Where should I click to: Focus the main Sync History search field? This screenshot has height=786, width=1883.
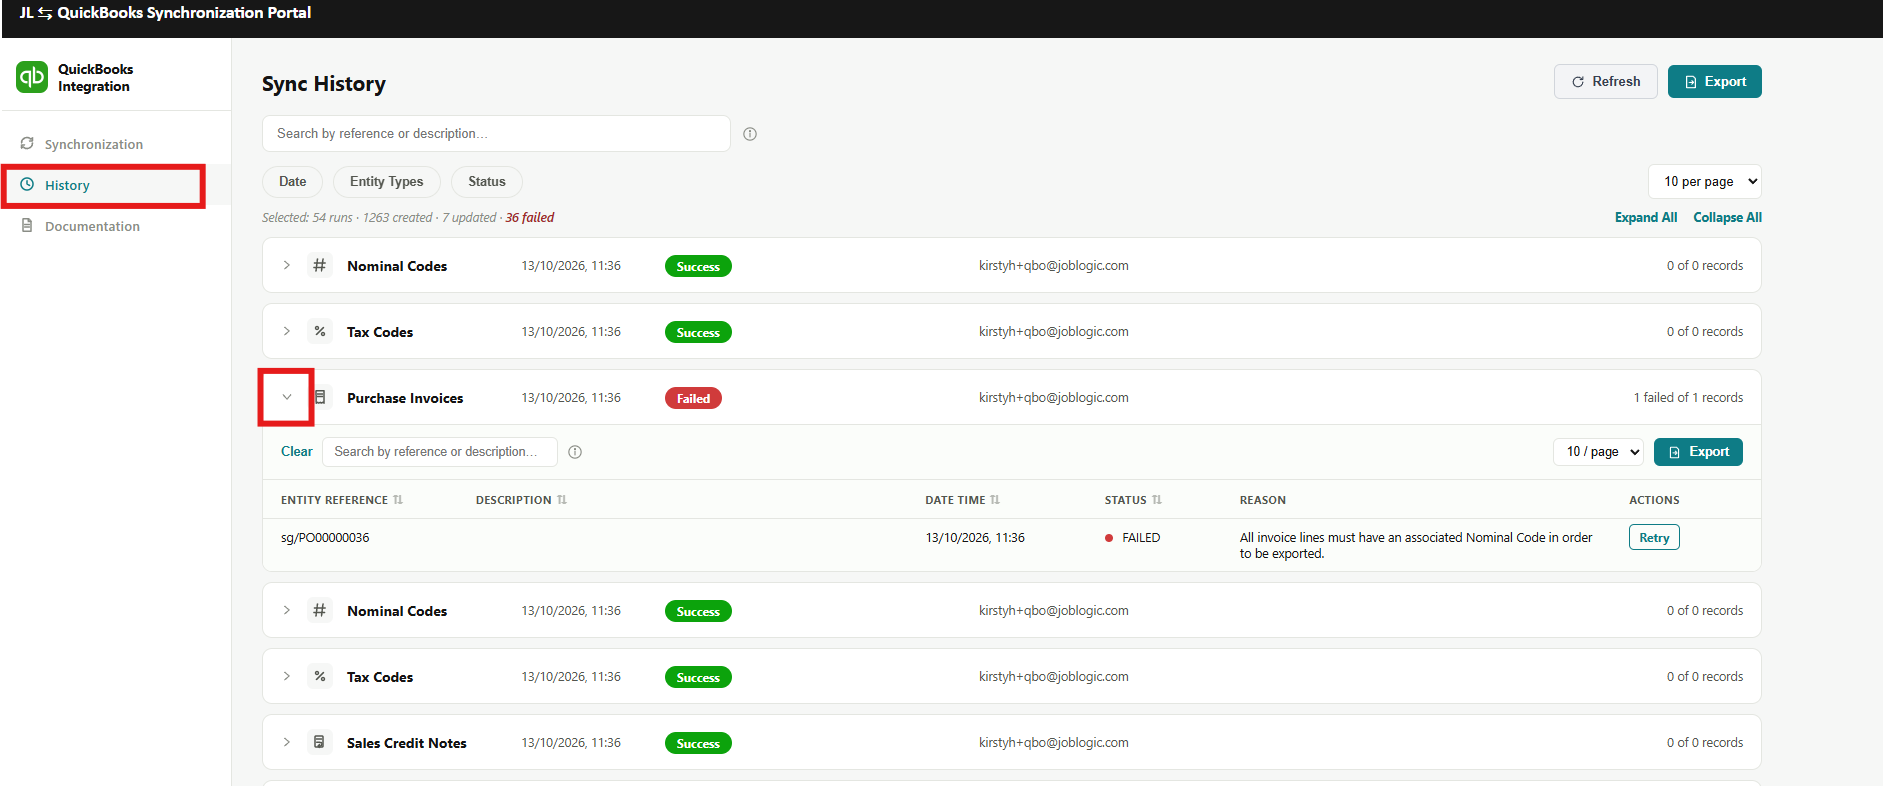pos(496,134)
